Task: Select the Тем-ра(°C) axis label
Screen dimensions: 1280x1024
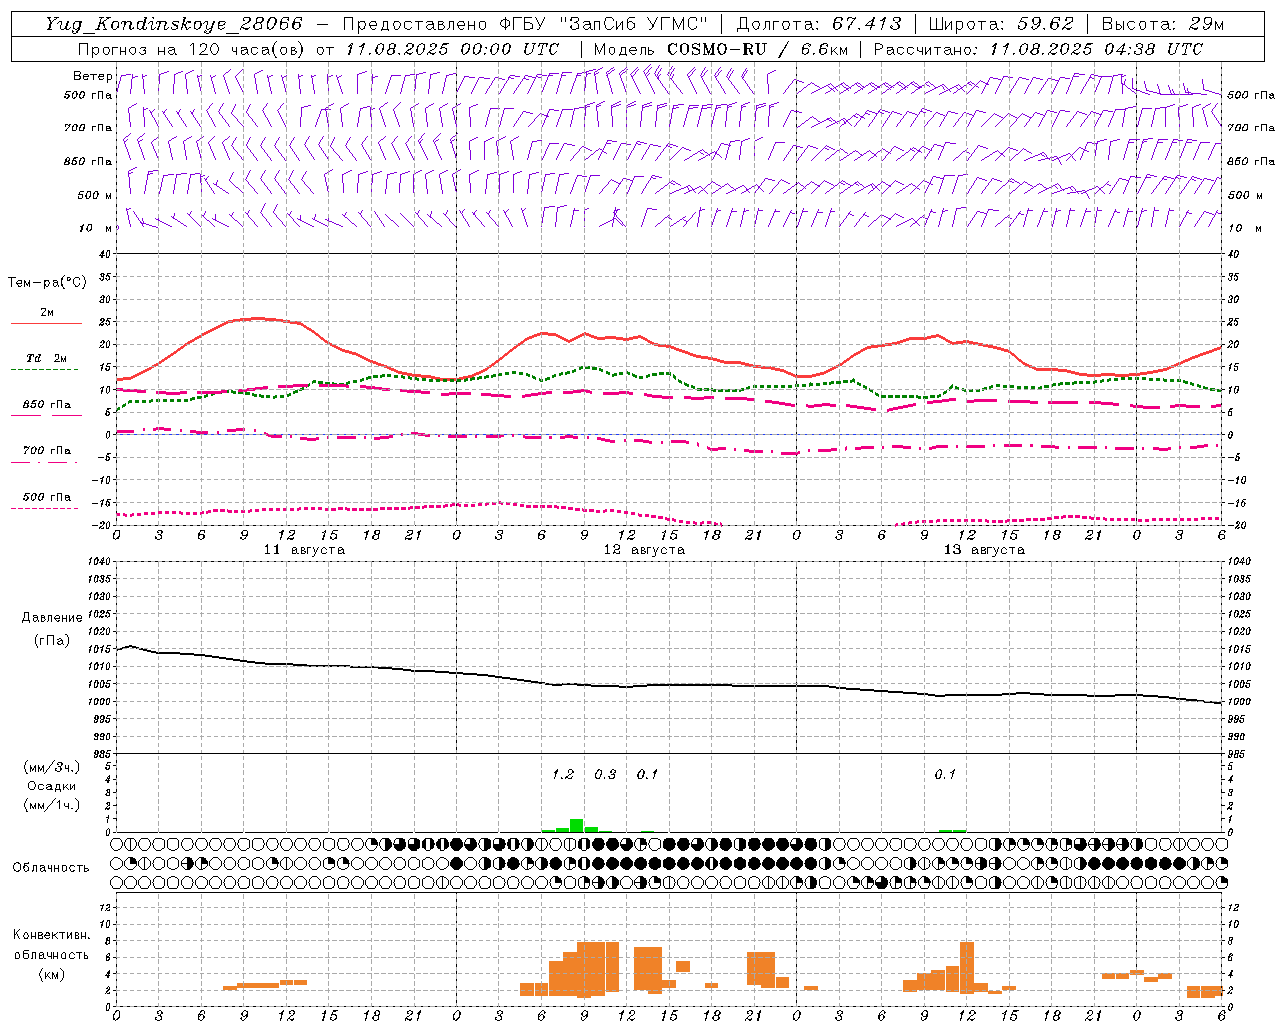Action: [47, 283]
